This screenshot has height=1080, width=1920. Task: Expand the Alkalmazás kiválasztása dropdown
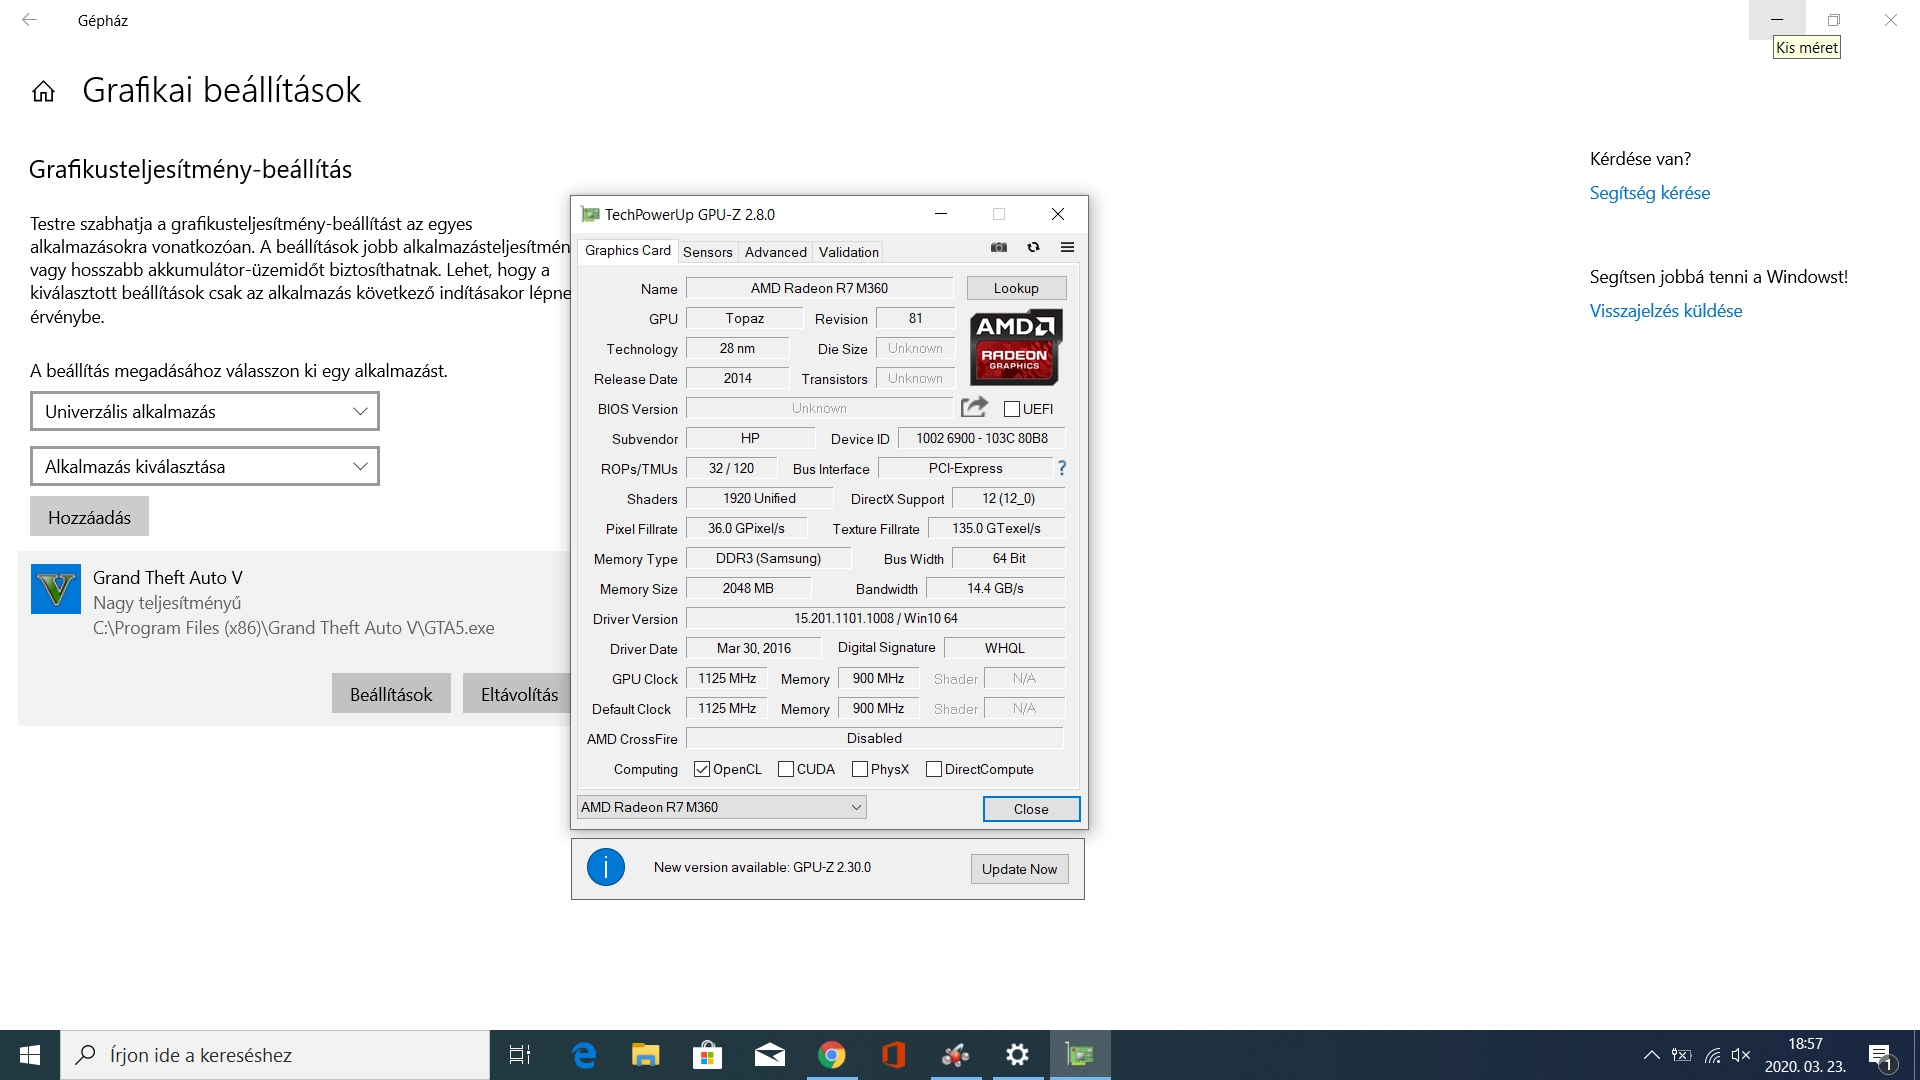pyautogui.click(x=205, y=466)
